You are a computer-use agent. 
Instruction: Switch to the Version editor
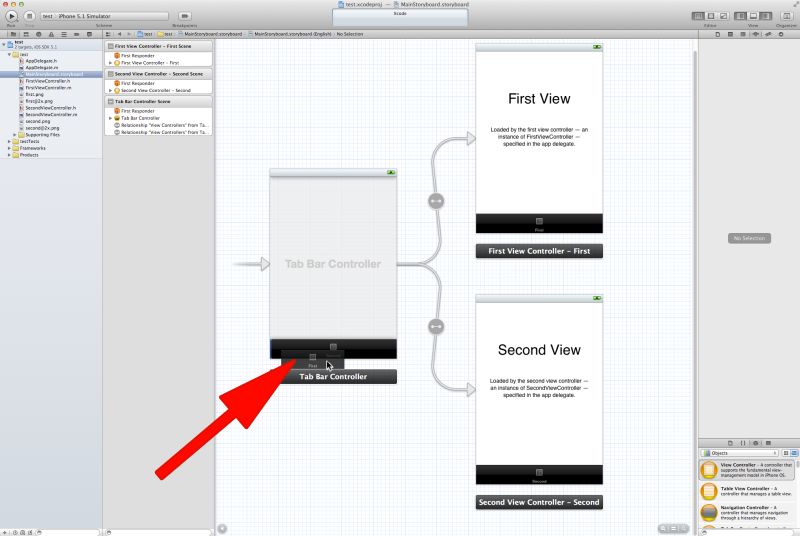[723, 16]
